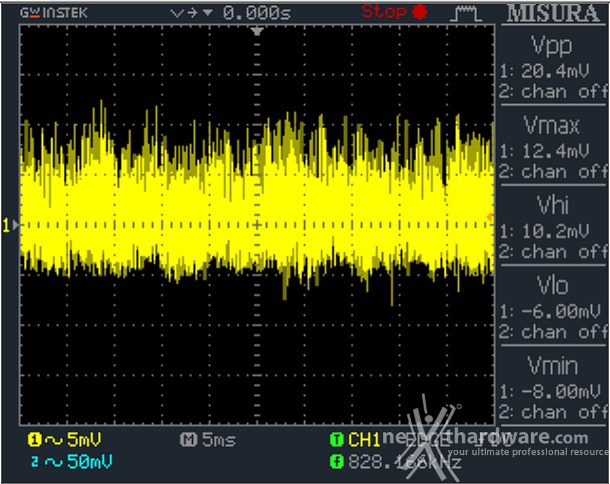Click the '2: chan off' text under Vpp
610x484 pixels.
click(552, 92)
